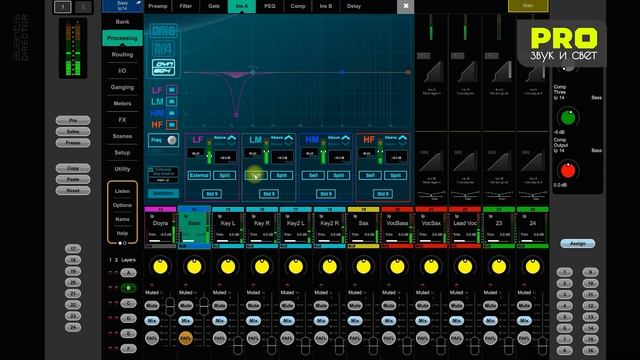Switch LF band Above/Below direction arrow
The image size is (640, 360).
tap(231, 140)
